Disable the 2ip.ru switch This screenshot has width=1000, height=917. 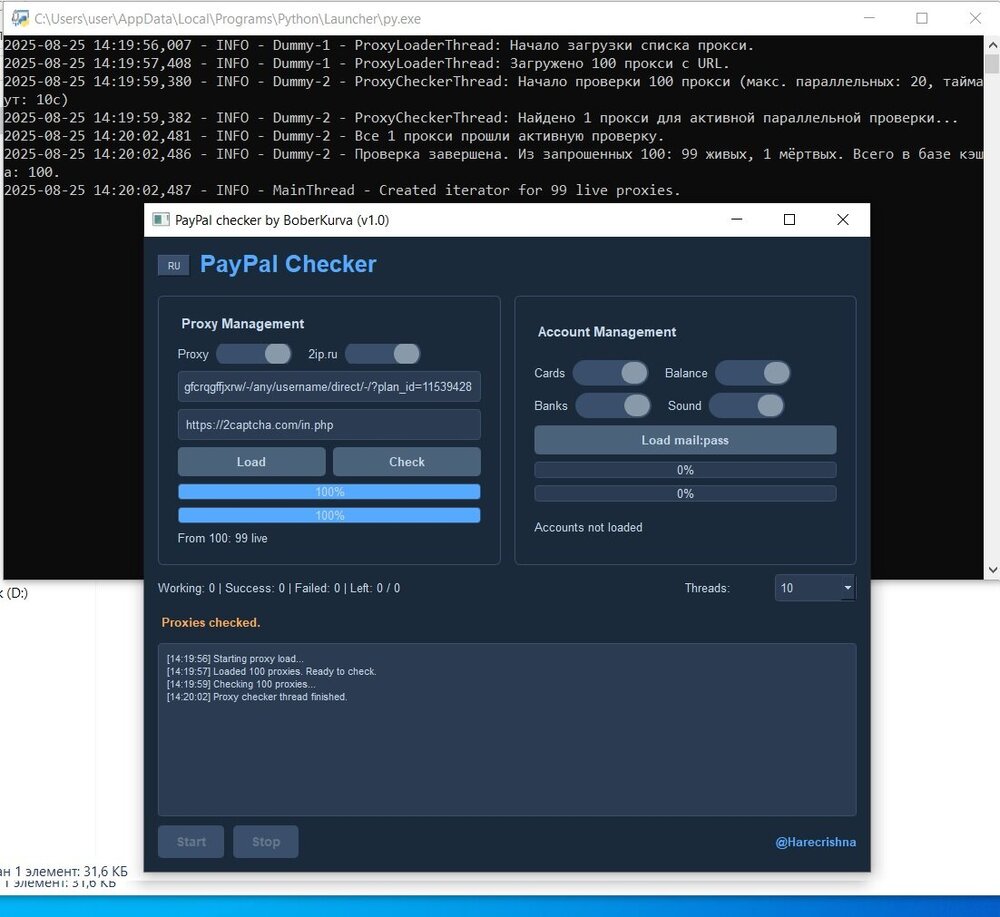[x=383, y=354]
